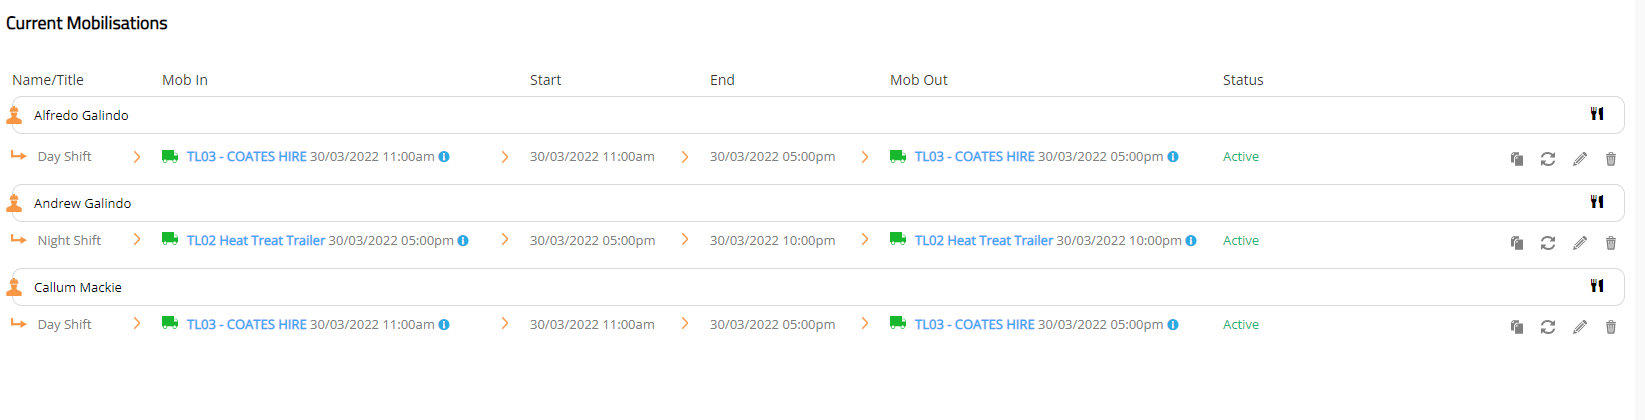1645x420 pixels.
Task: Edit Callum Mackie's Day Shift mobilisation
Action: (x=1580, y=327)
